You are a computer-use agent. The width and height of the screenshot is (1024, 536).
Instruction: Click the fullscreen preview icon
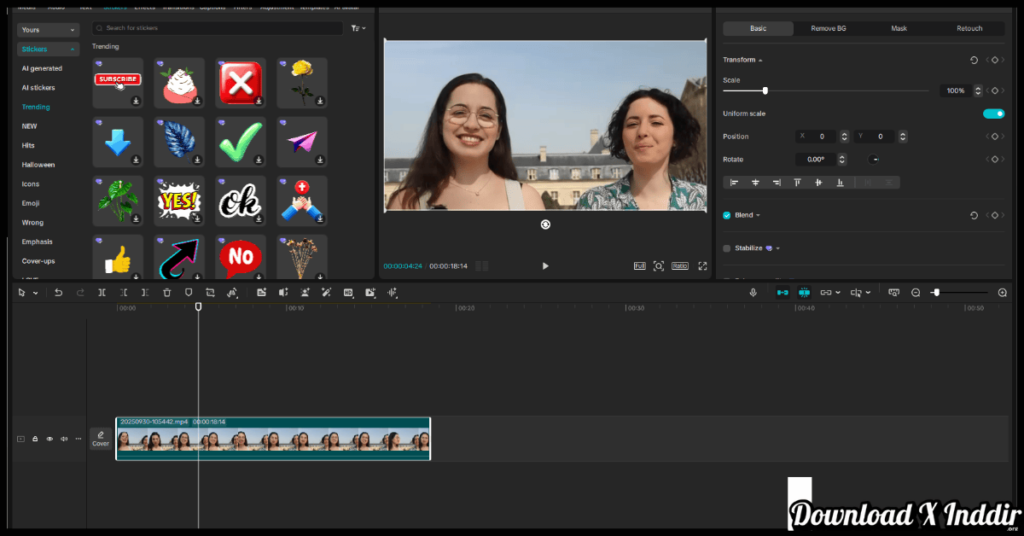click(x=703, y=266)
